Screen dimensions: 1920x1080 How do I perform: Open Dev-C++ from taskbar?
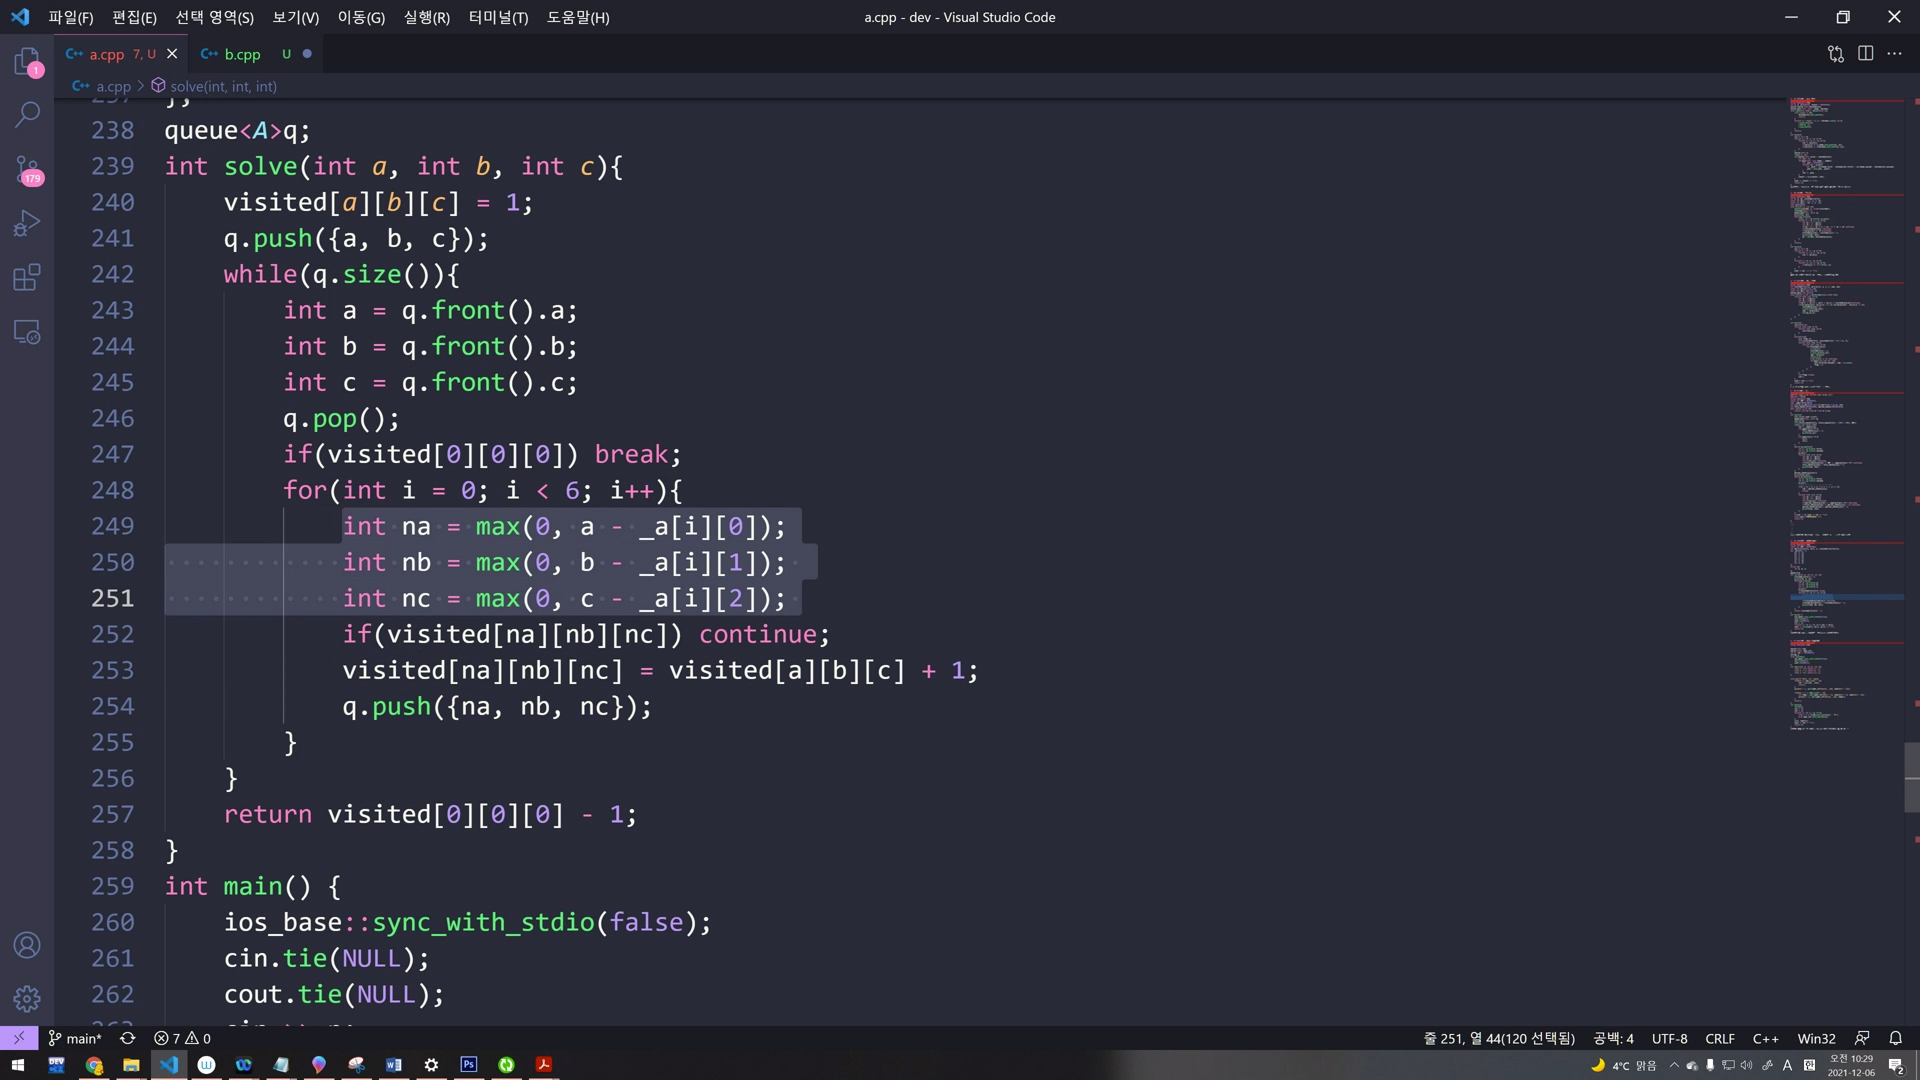click(56, 1065)
